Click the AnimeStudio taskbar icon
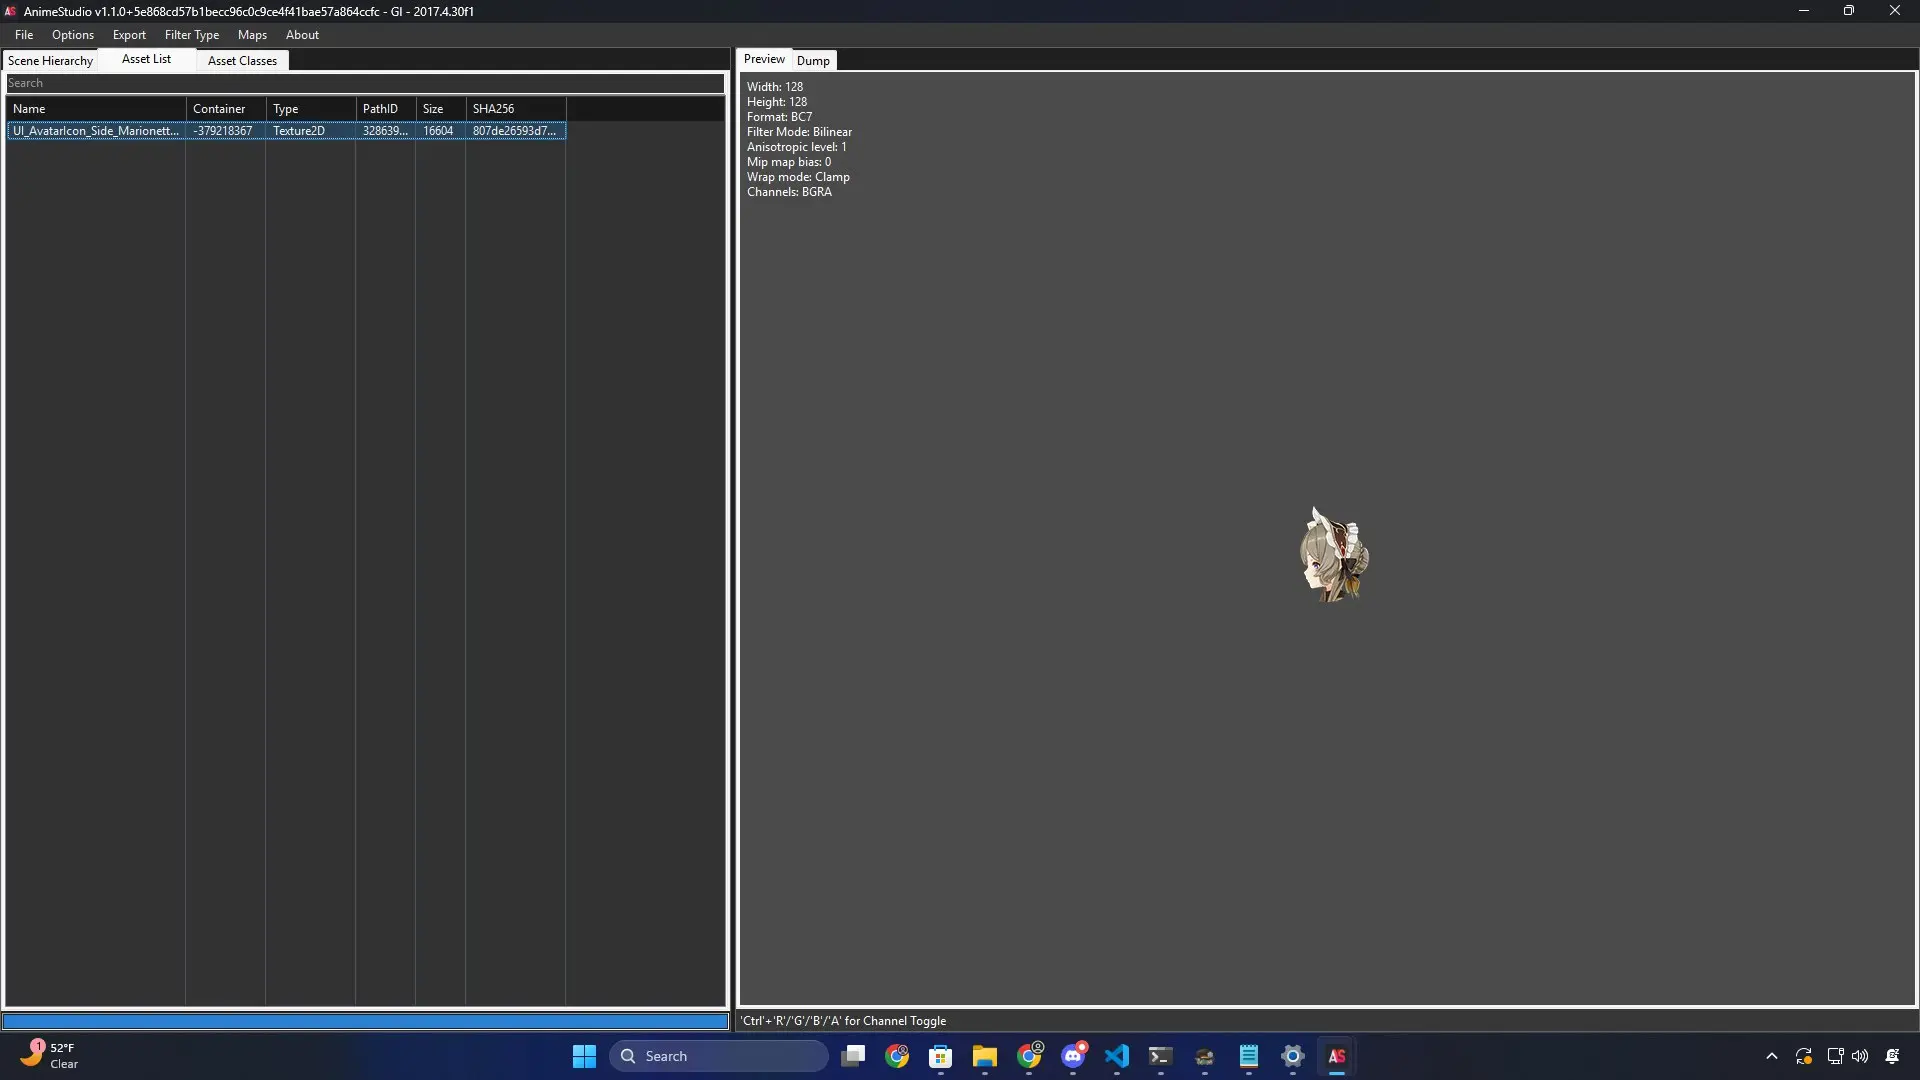Screen dimensions: 1920x1080 click(1337, 1056)
